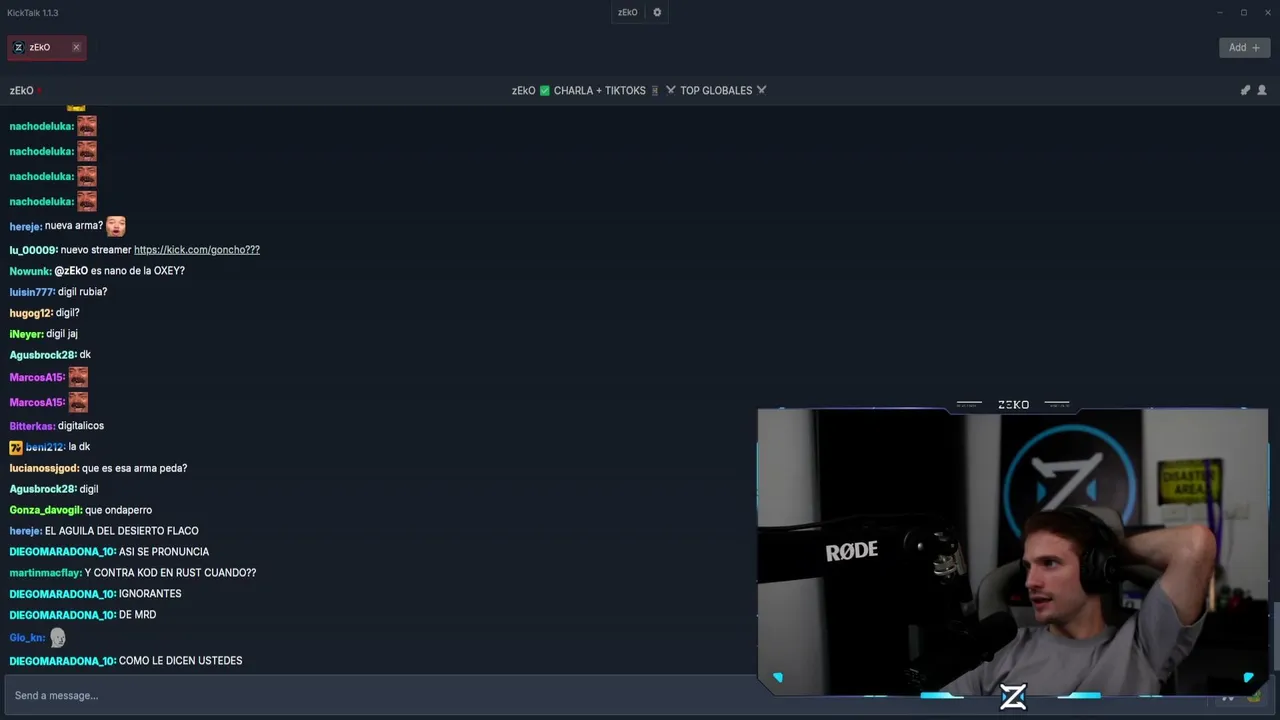Screen dimensions: 1280x720
Task: Click the zEkO title bar account label
Action: tap(627, 13)
